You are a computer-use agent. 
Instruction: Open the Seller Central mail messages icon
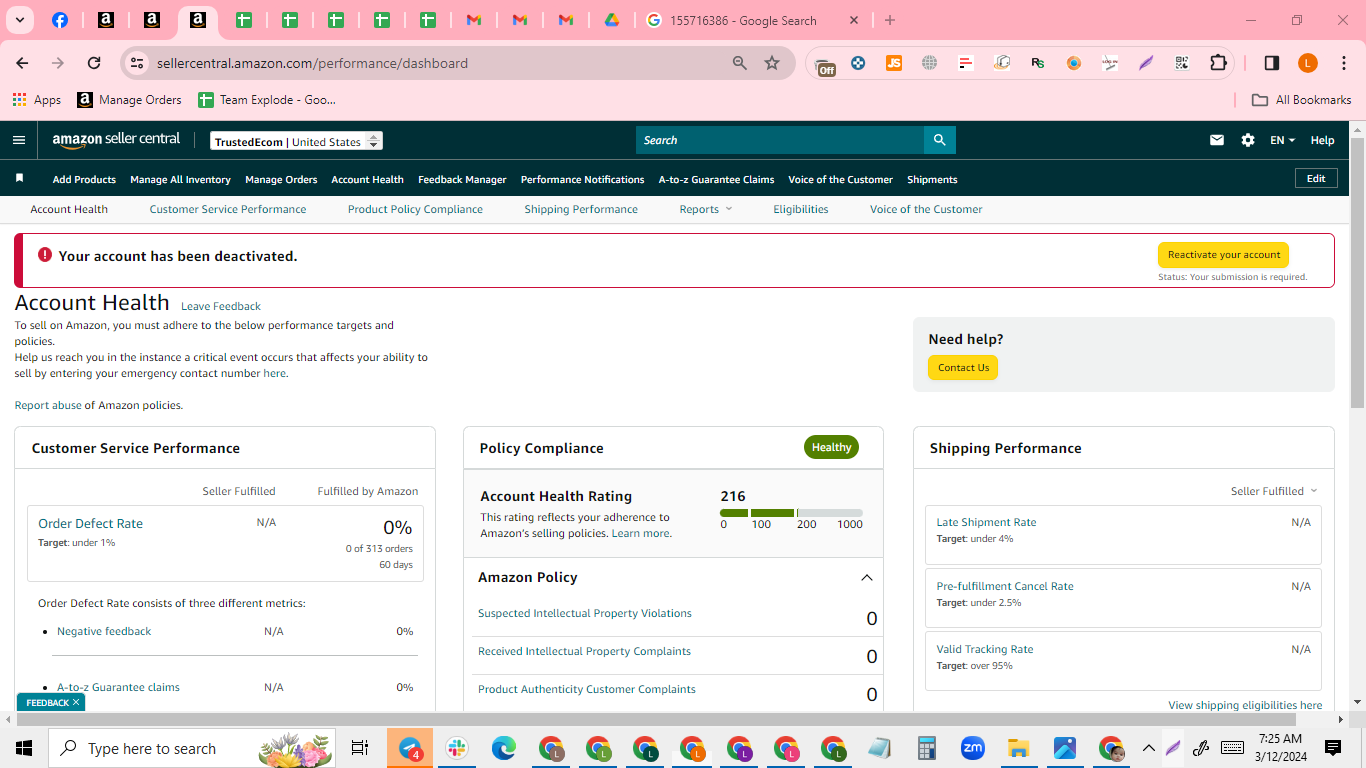tap(1217, 140)
